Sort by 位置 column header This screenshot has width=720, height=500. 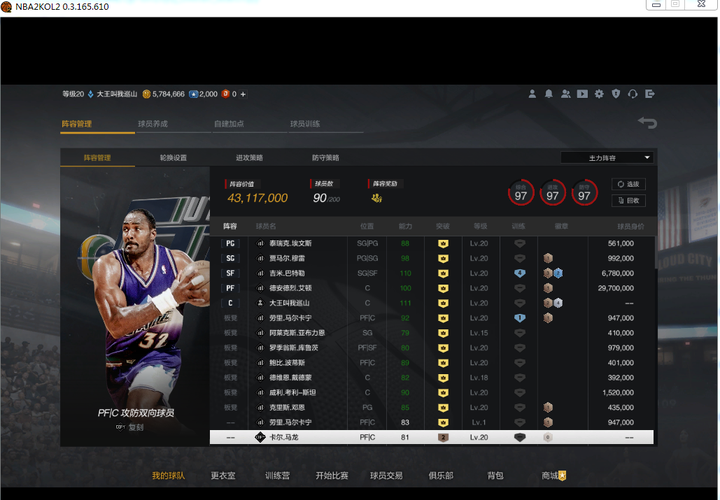pos(367,226)
